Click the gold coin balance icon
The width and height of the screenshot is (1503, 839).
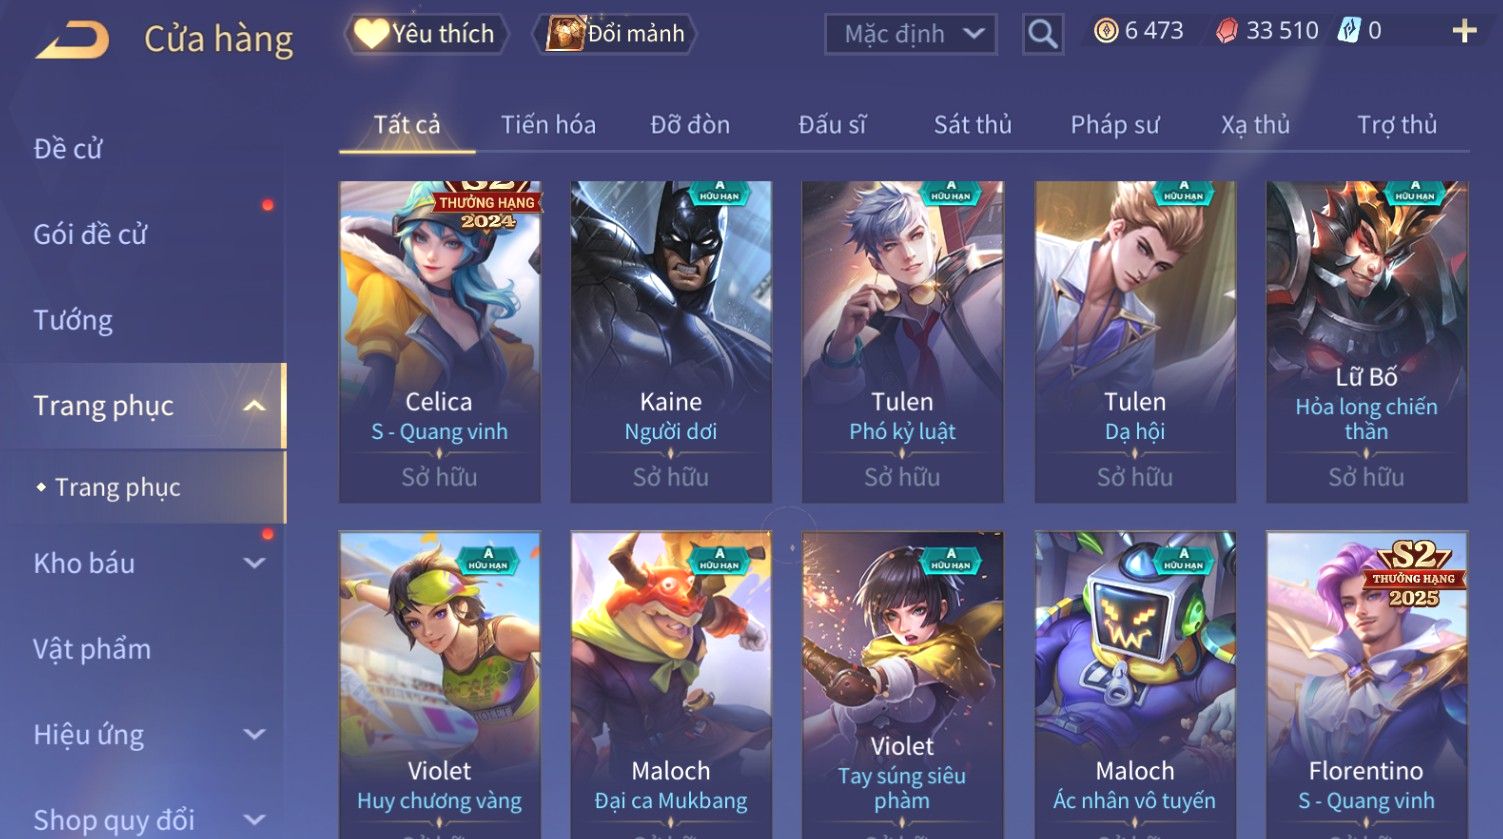click(1106, 32)
